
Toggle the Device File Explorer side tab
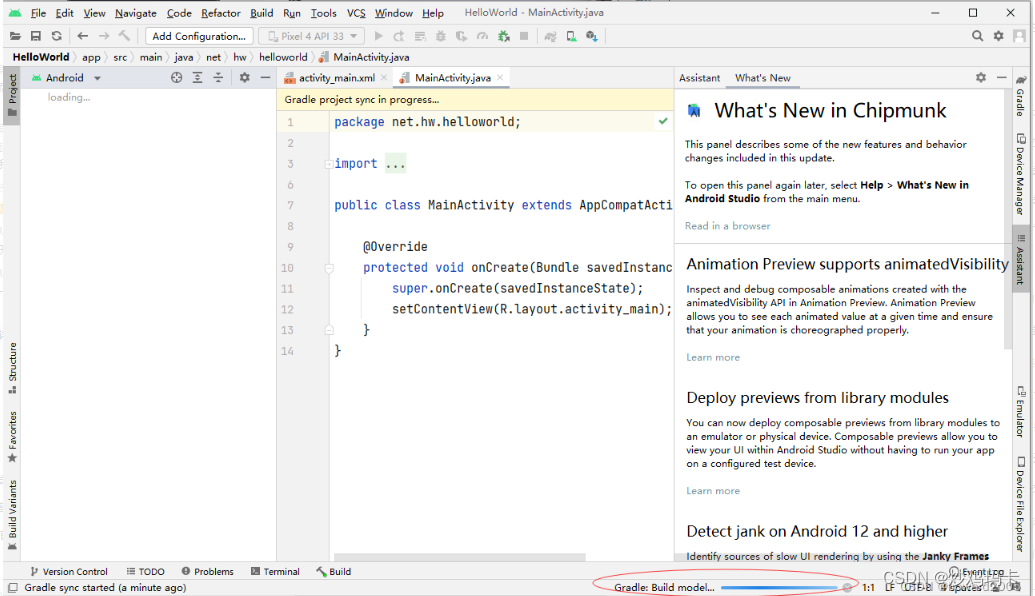click(x=1020, y=504)
